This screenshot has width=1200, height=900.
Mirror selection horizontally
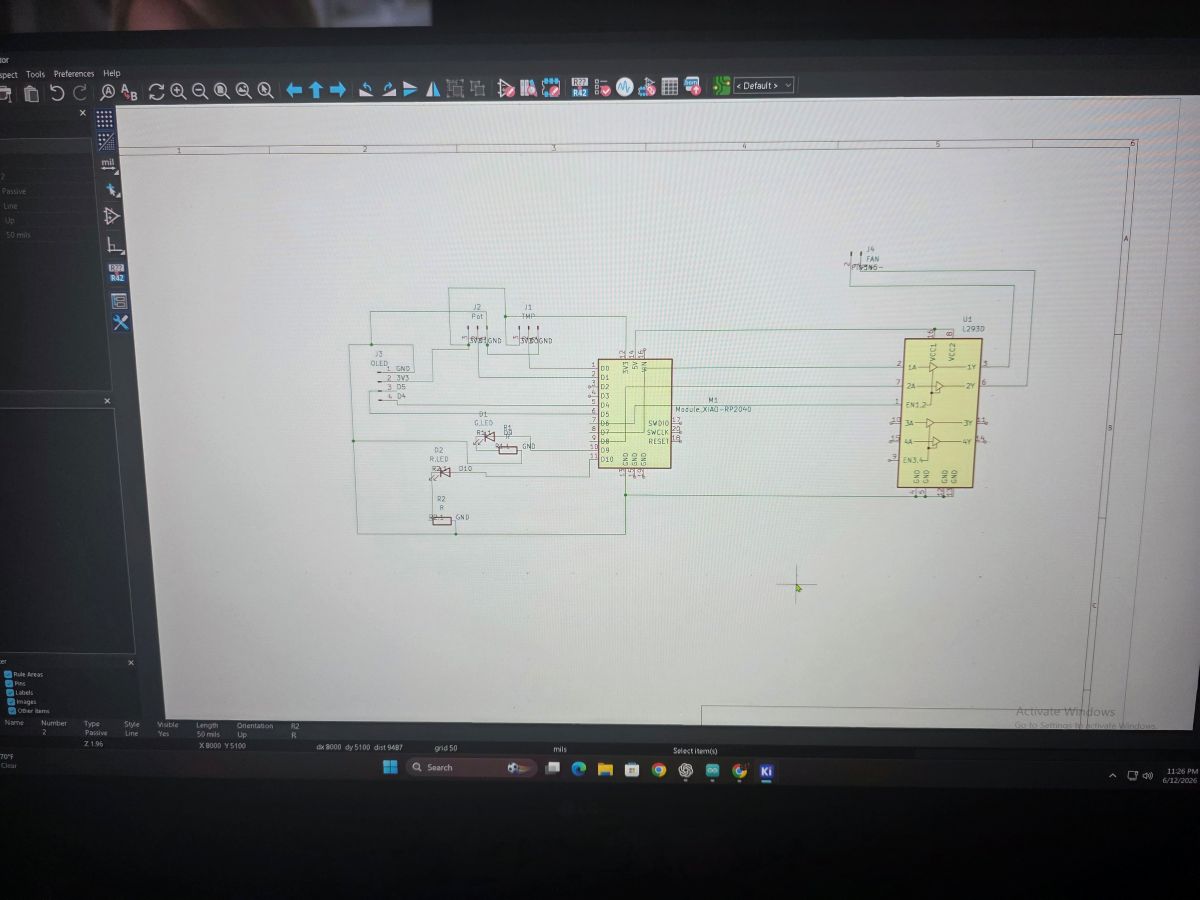433,89
